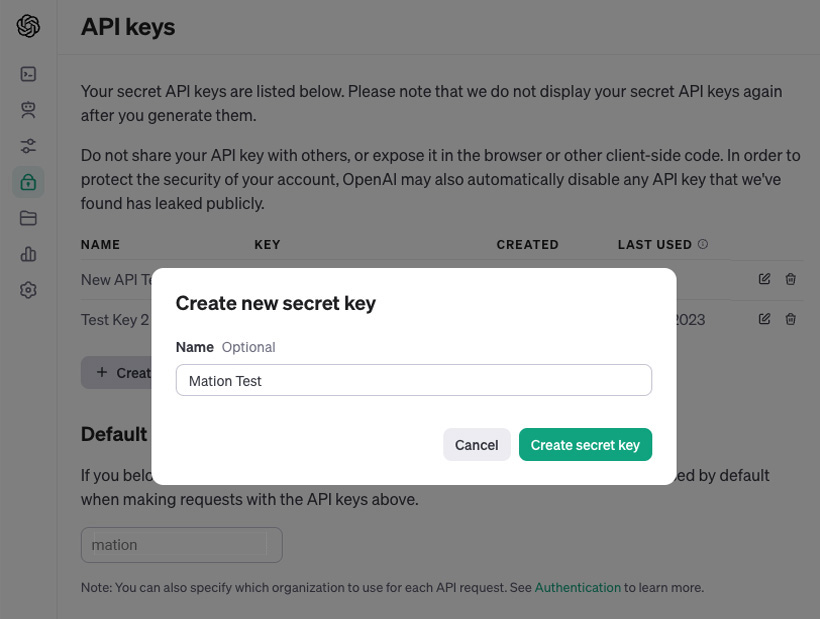The width and height of the screenshot is (820, 619).
Task: Select the API keys lock icon in sidebar
Action: click(x=28, y=182)
